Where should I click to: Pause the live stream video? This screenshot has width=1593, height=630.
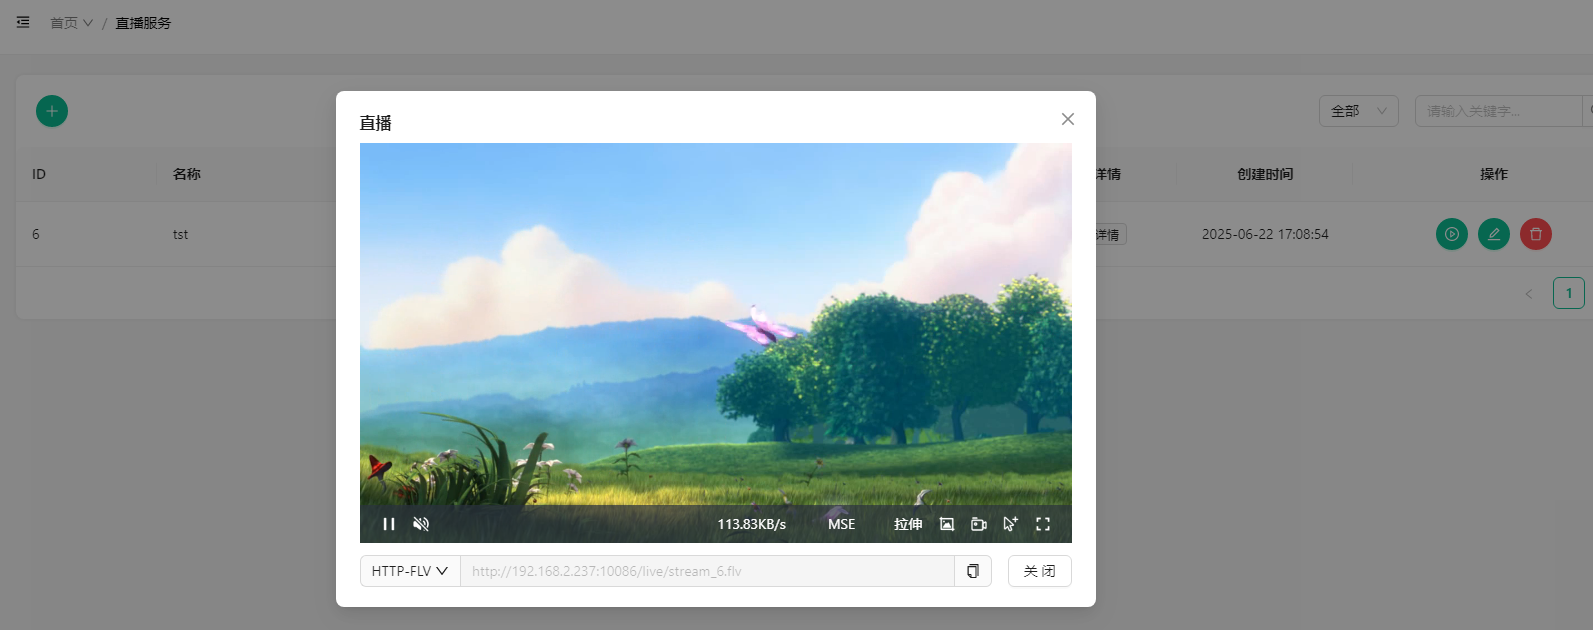pos(389,524)
